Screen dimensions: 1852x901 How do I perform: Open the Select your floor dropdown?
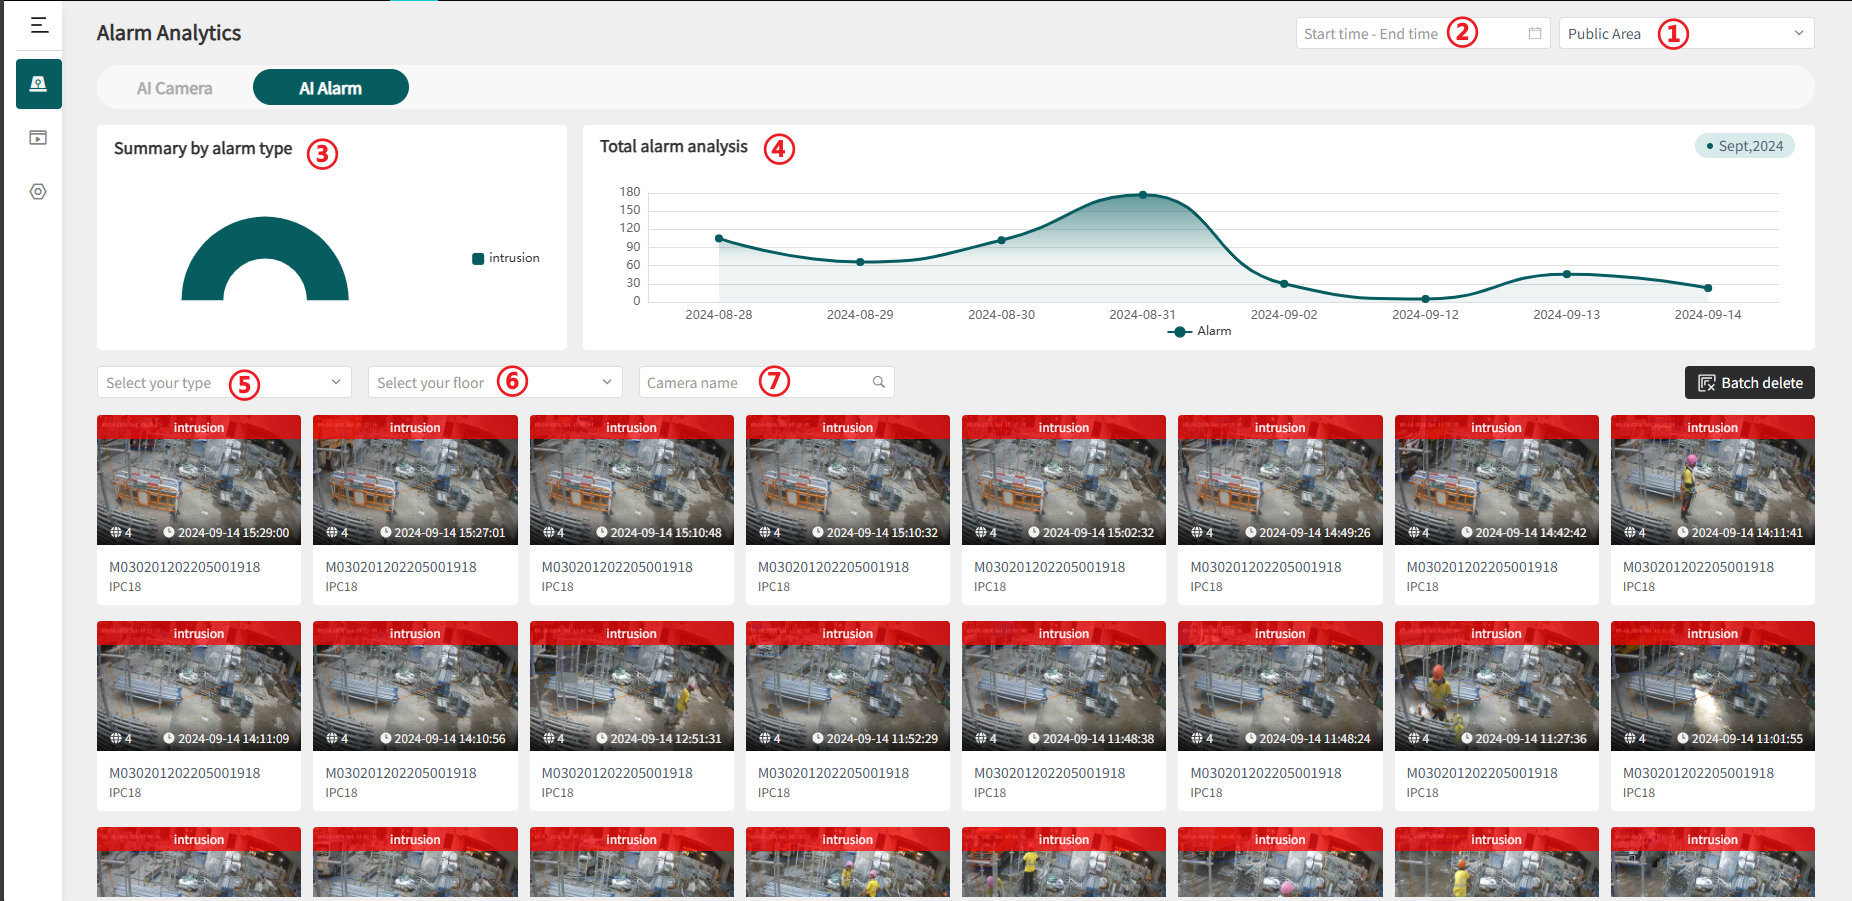[x=495, y=382]
